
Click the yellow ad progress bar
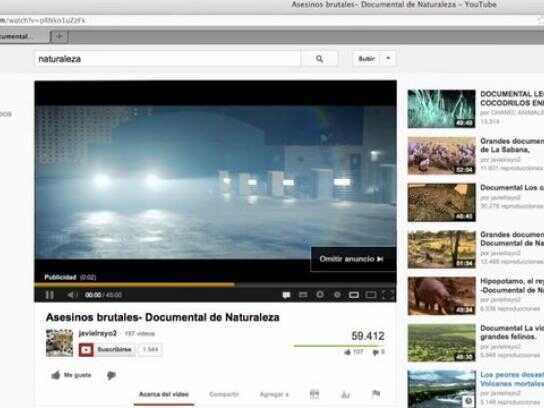point(134,284)
